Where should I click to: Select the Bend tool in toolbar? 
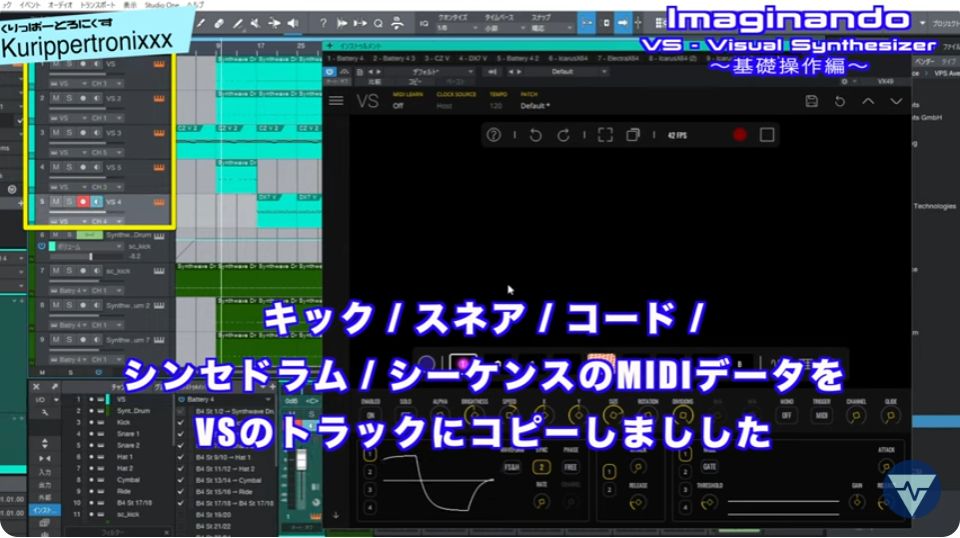[274, 23]
